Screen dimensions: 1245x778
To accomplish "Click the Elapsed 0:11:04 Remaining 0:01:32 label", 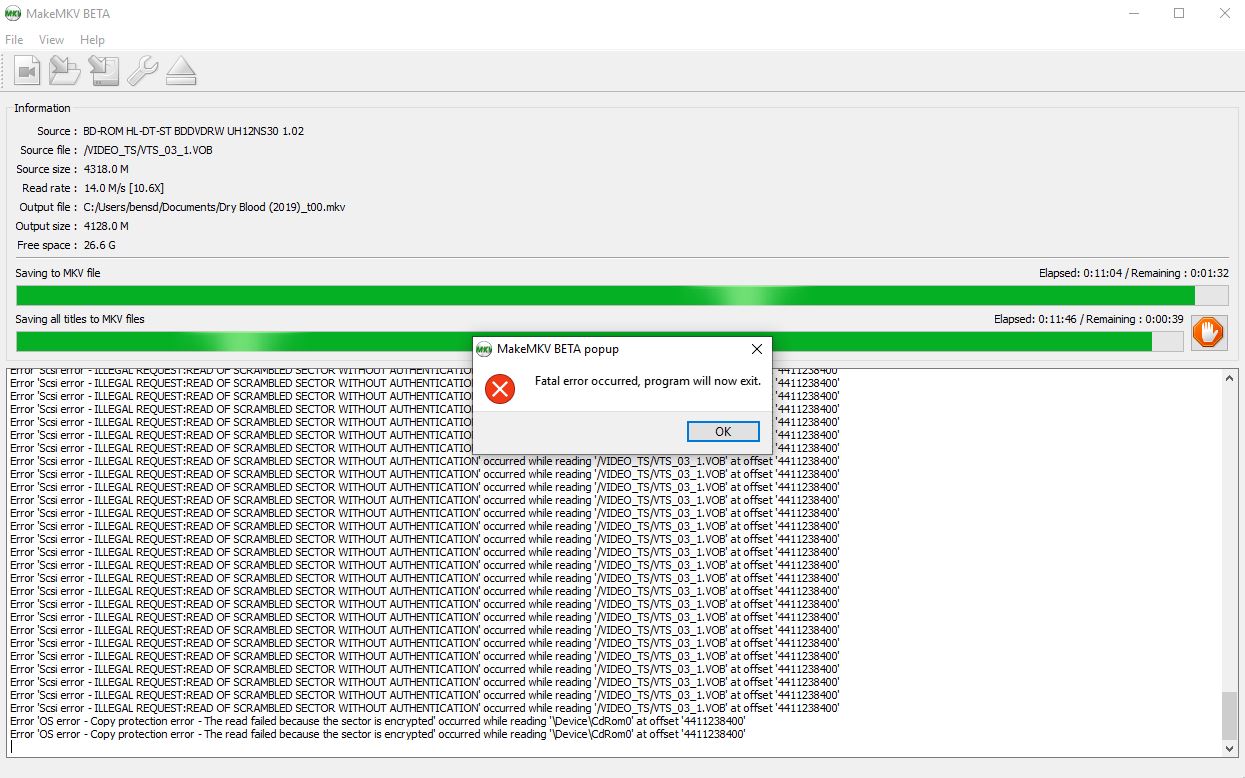I will [1133, 273].
